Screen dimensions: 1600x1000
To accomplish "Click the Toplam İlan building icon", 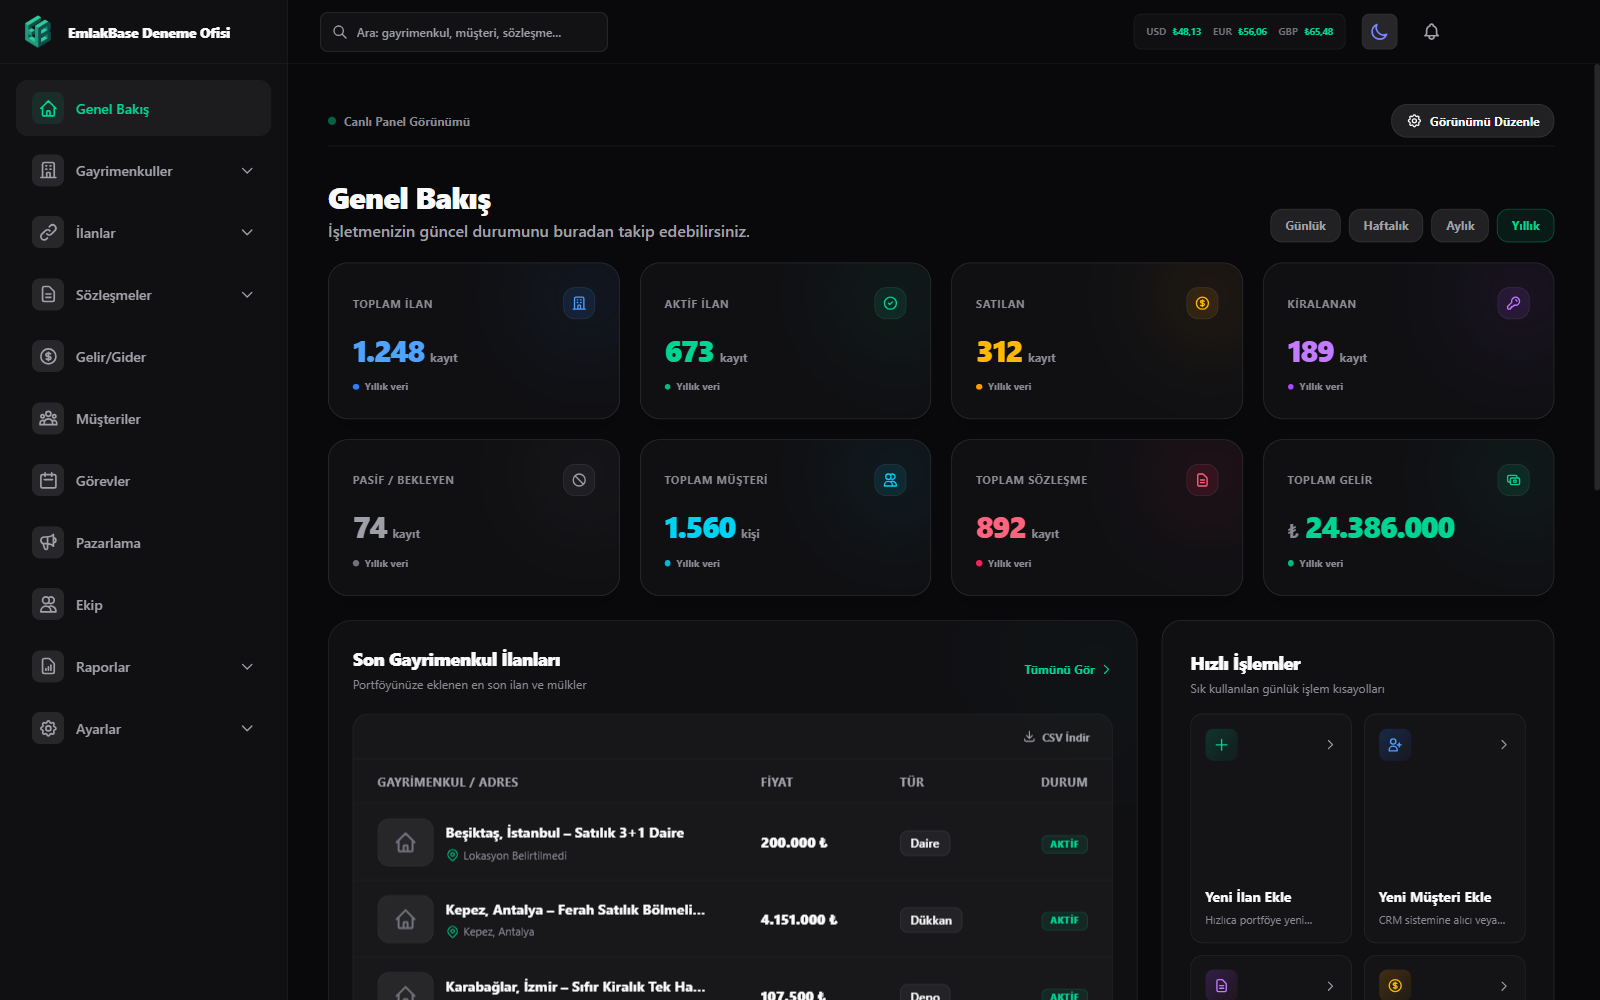I will 579,303.
